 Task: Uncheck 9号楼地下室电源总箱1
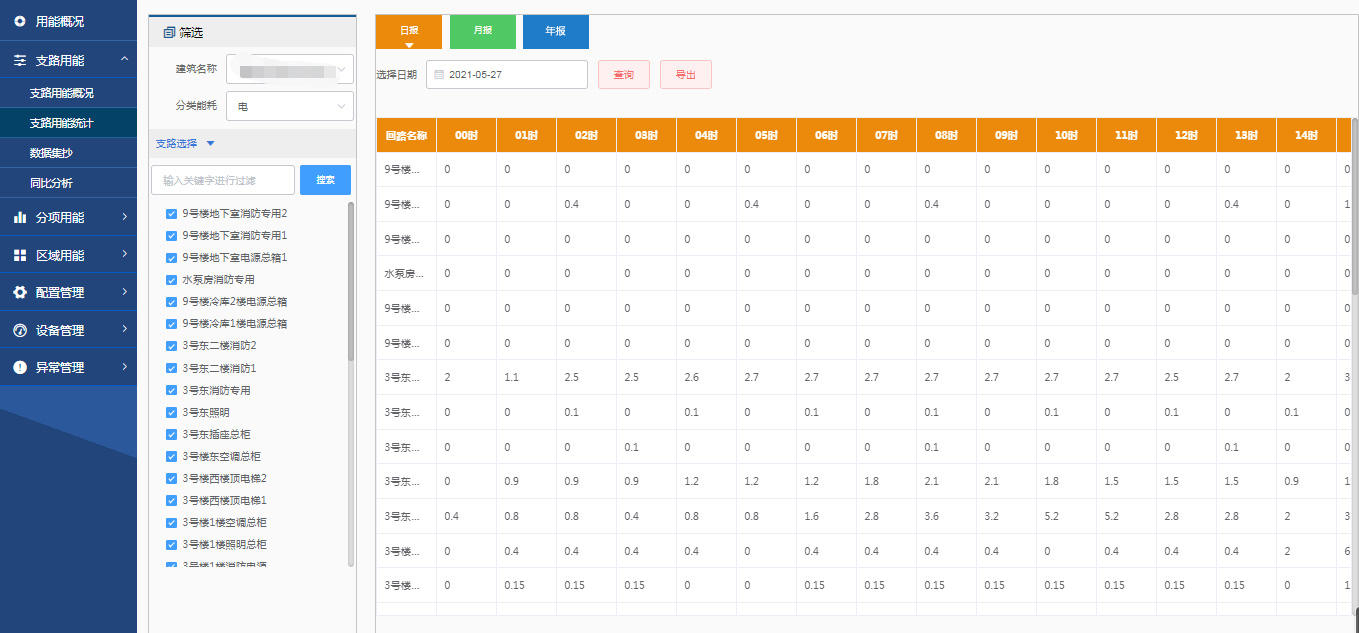(x=171, y=258)
